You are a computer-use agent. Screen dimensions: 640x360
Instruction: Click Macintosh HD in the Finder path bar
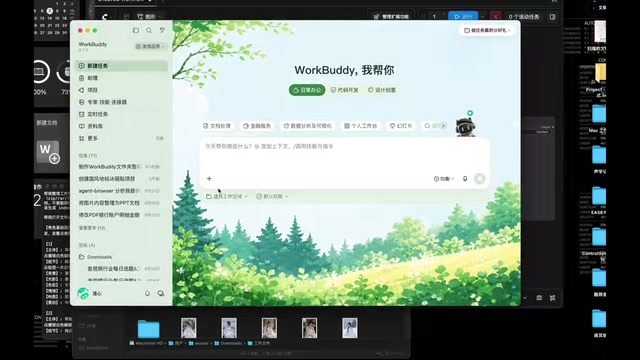coord(146,343)
